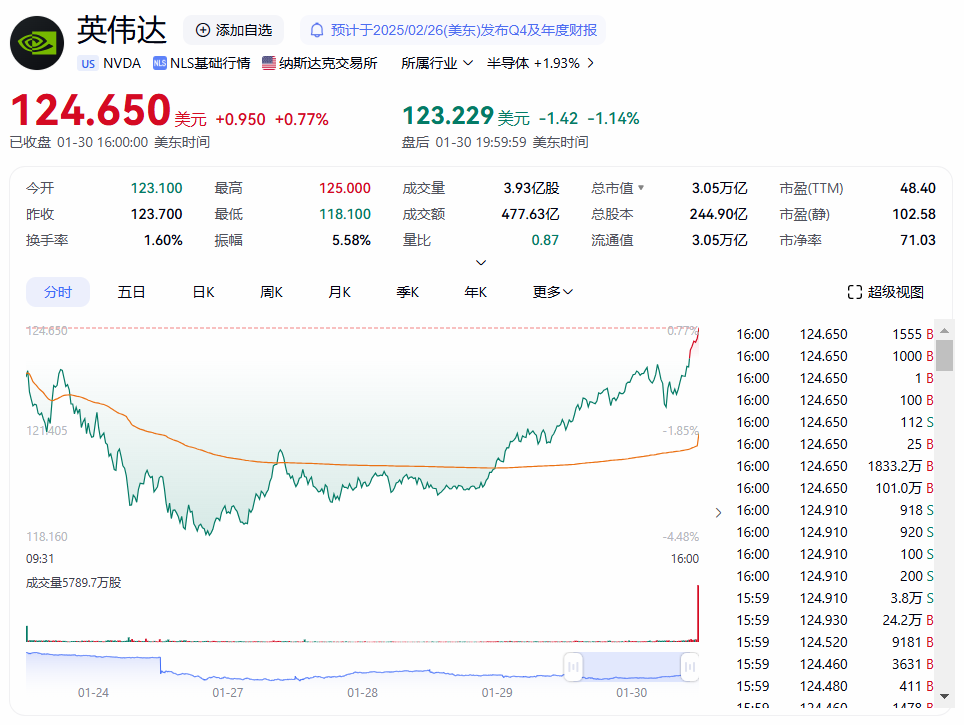Click the NVDA ticker symbol
This screenshot has height=725, width=964.
(122, 63)
